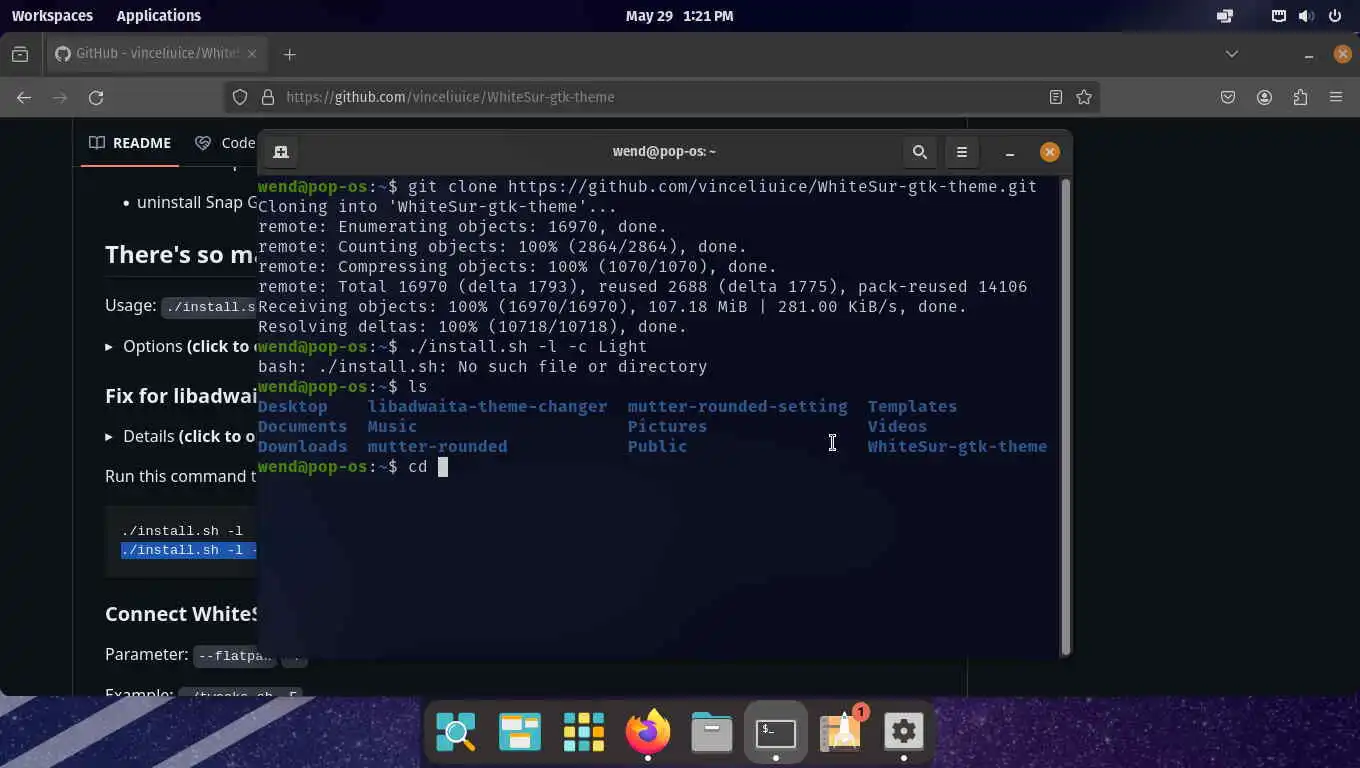Open the Firefox extensions puzzle icon

coord(1300,97)
